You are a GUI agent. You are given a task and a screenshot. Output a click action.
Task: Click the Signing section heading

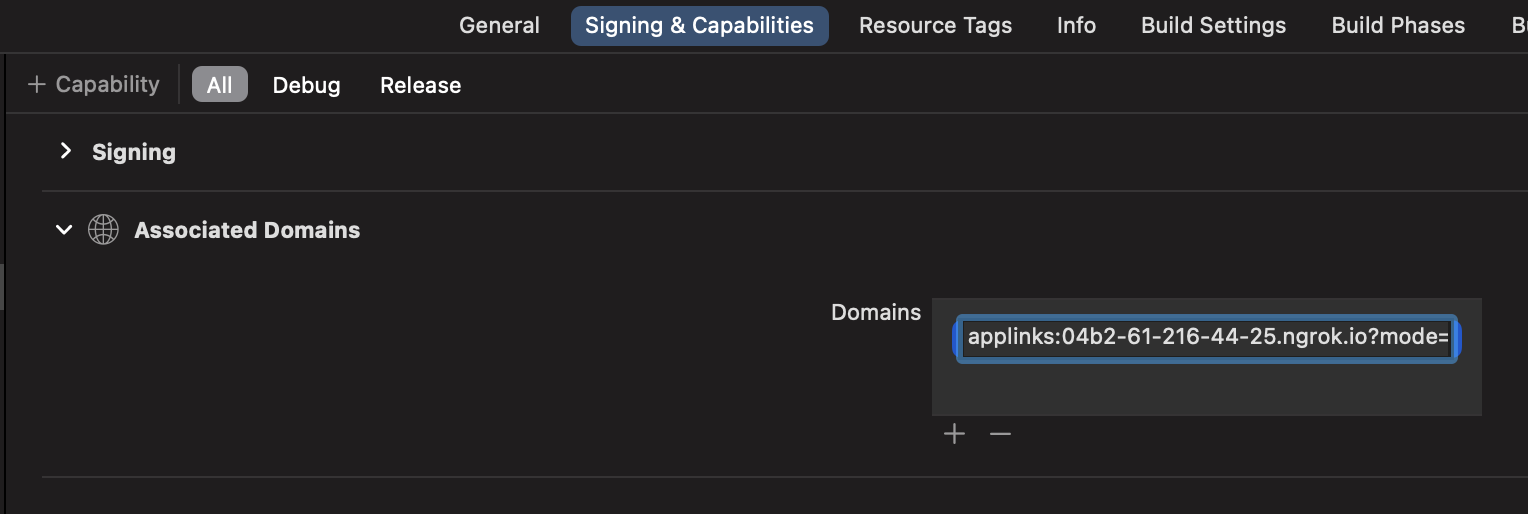click(x=134, y=152)
